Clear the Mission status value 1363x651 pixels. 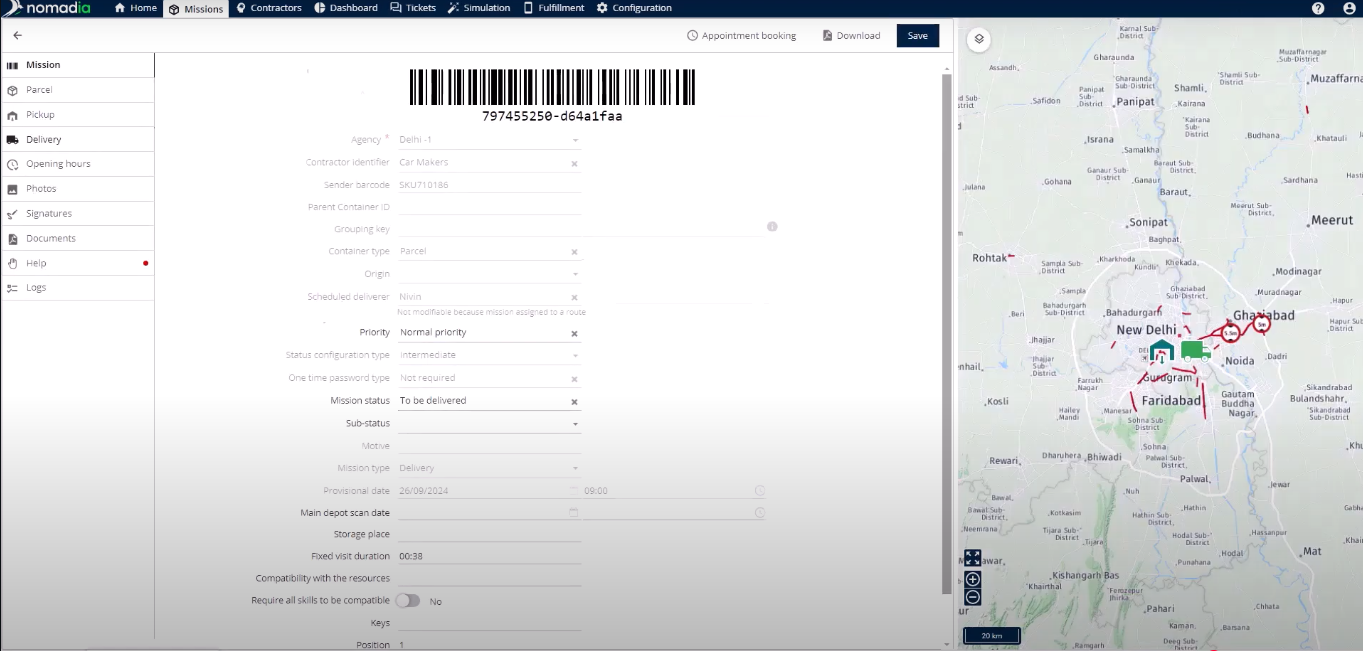[574, 402]
